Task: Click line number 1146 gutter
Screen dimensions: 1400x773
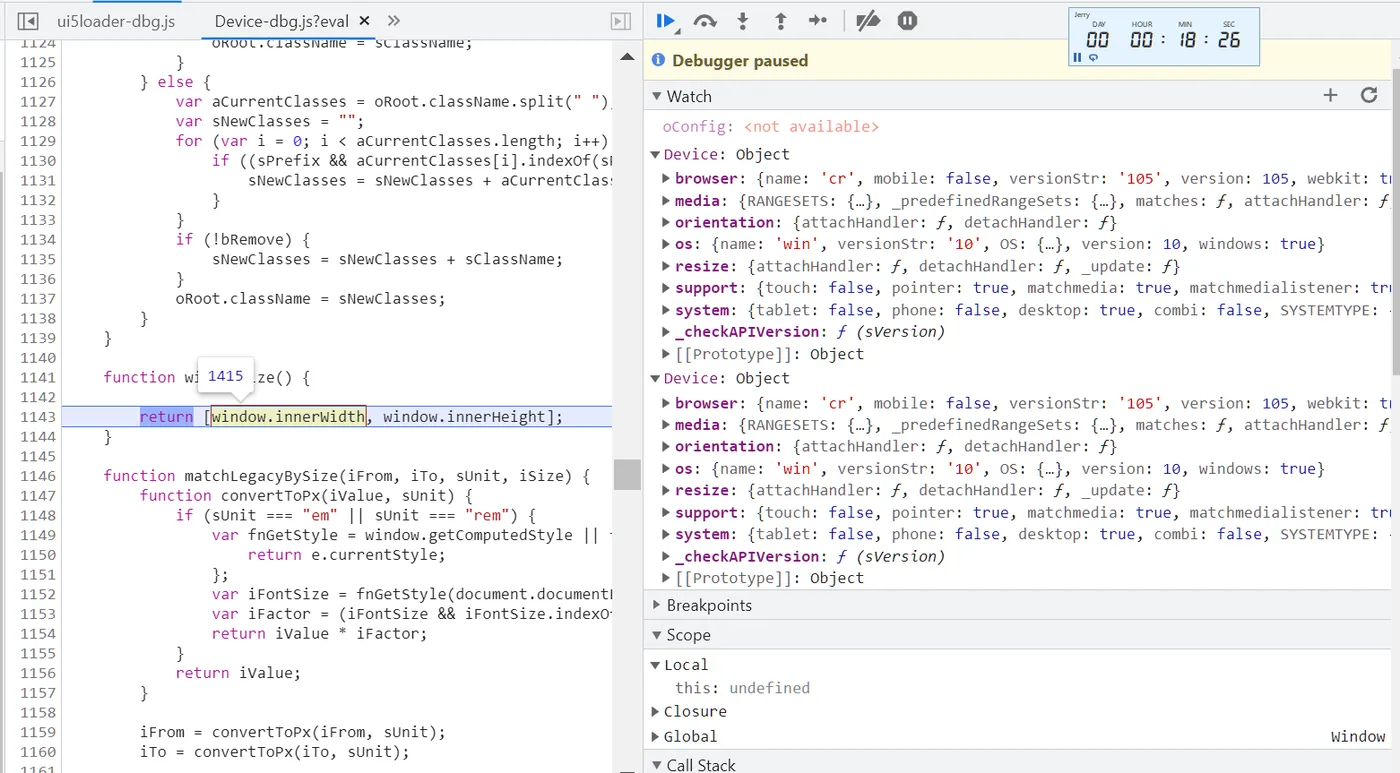Action: (x=38, y=476)
